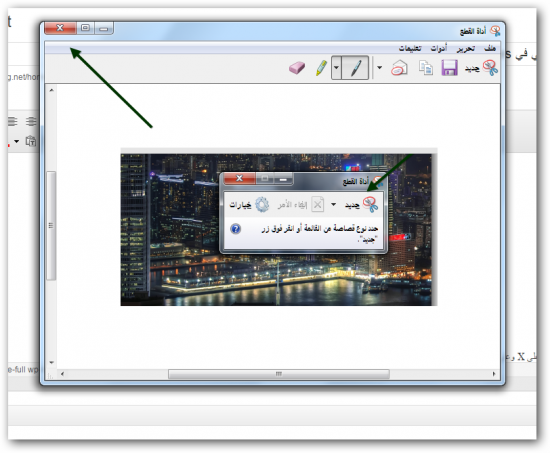Copy the snip to clipboard

coord(426,68)
